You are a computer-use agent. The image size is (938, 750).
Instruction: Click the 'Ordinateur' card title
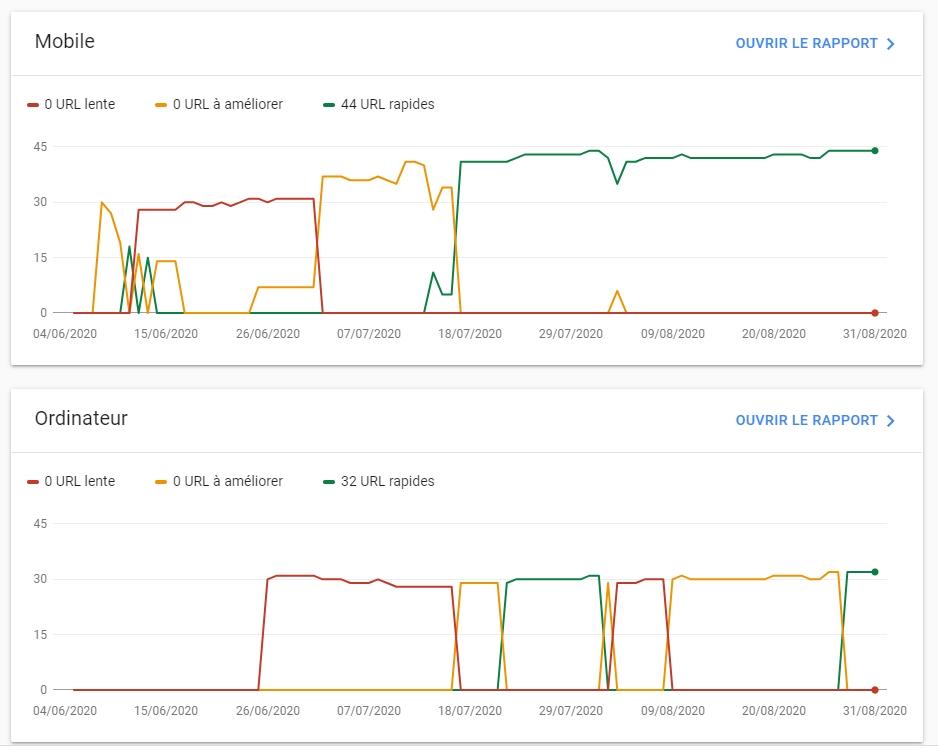[x=81, y=419]
